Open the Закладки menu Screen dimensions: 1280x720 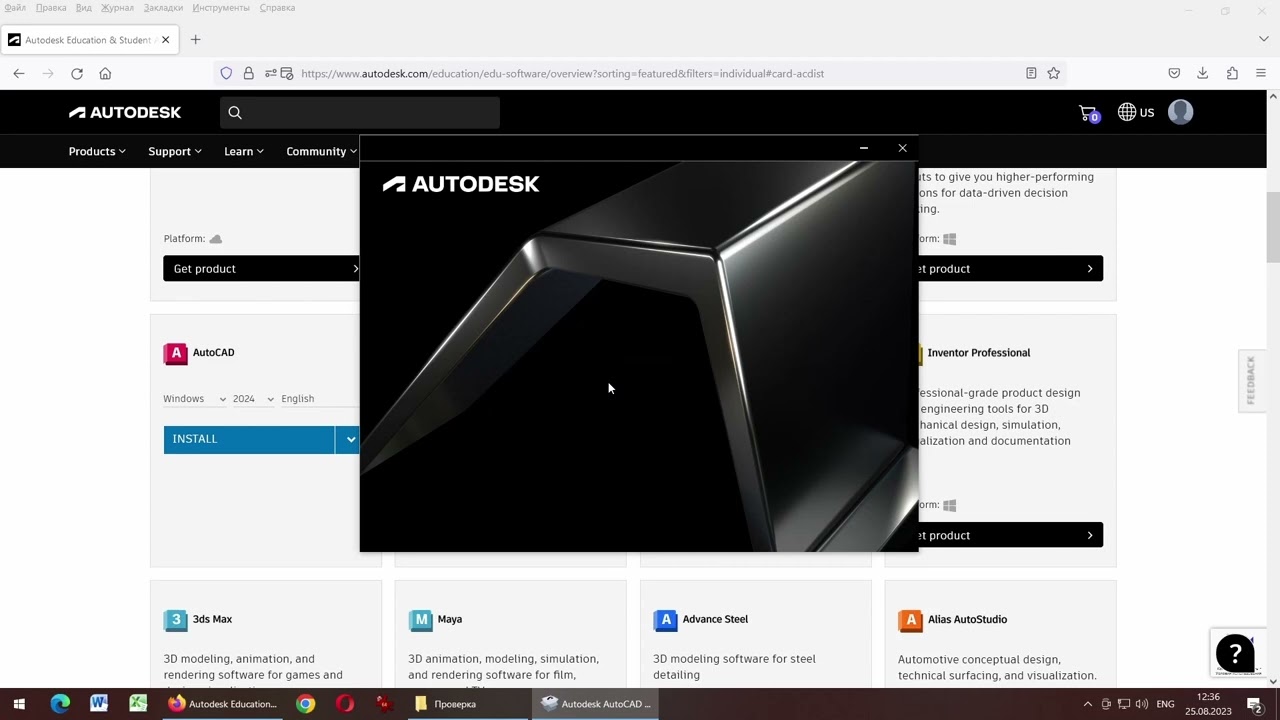[163, 8]
